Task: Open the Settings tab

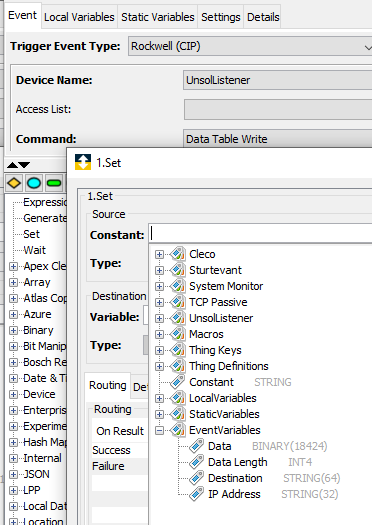Action: (221, 17)
